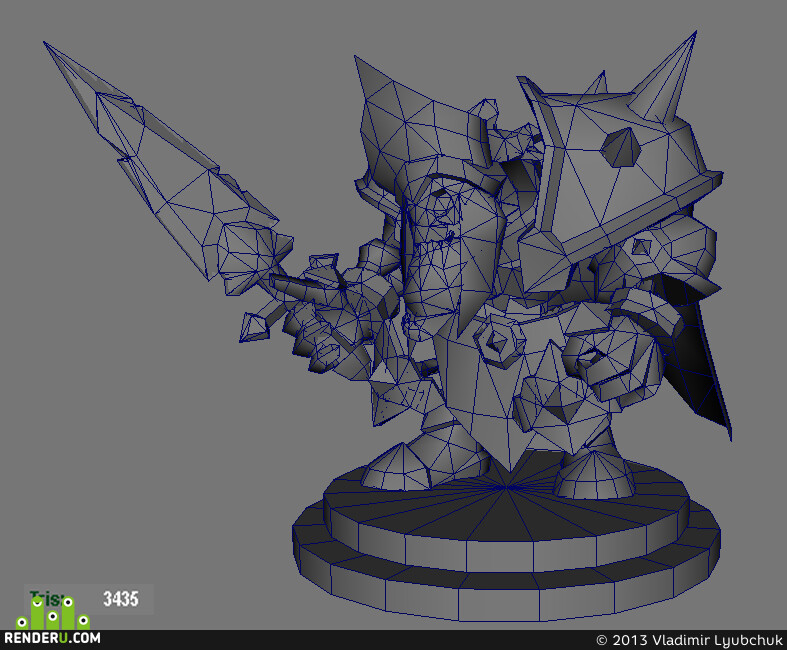Click the green monster mascot icon

point(53,613)
